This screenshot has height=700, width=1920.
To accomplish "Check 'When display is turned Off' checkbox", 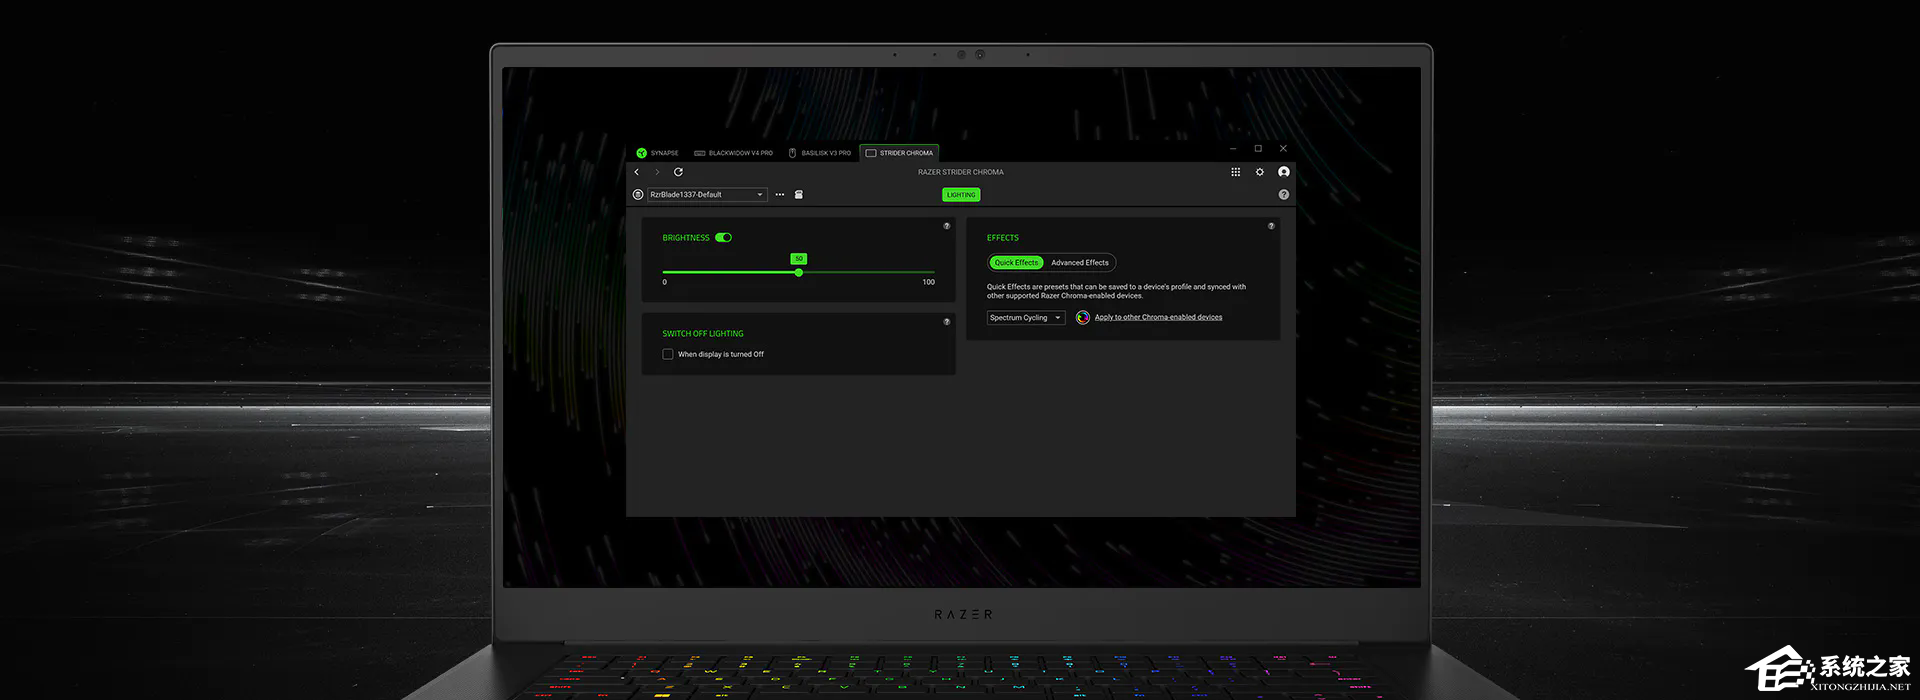I will [668, 354].
